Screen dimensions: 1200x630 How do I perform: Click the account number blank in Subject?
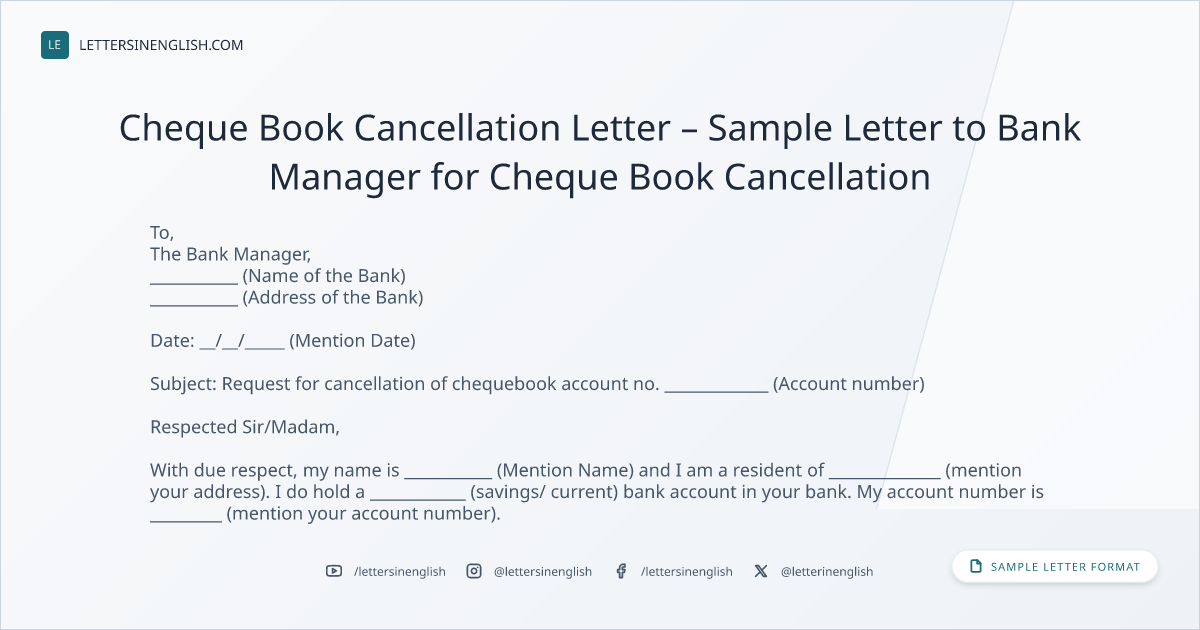tap(716, 386)
